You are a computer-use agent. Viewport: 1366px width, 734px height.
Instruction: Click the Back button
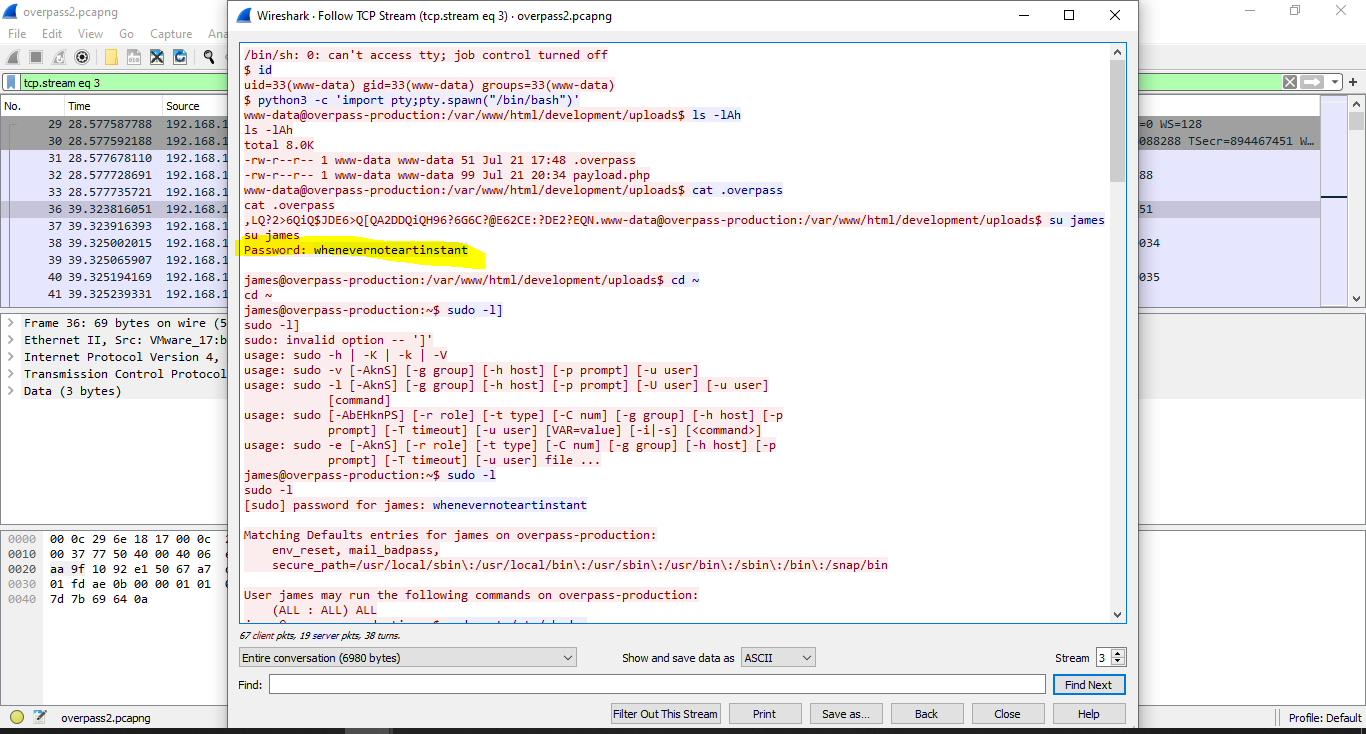tap(927, 714)
